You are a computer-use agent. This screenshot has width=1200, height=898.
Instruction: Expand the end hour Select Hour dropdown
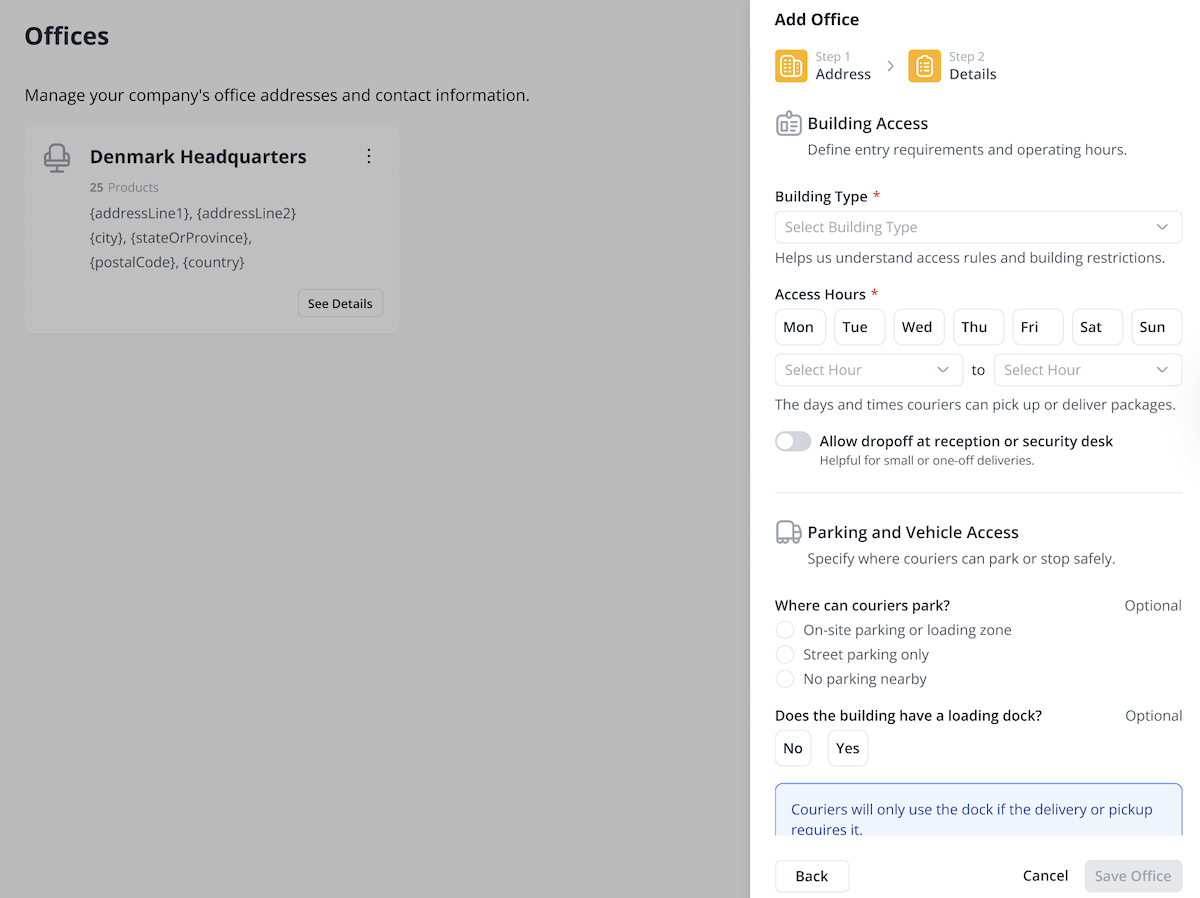(1088, 370)
